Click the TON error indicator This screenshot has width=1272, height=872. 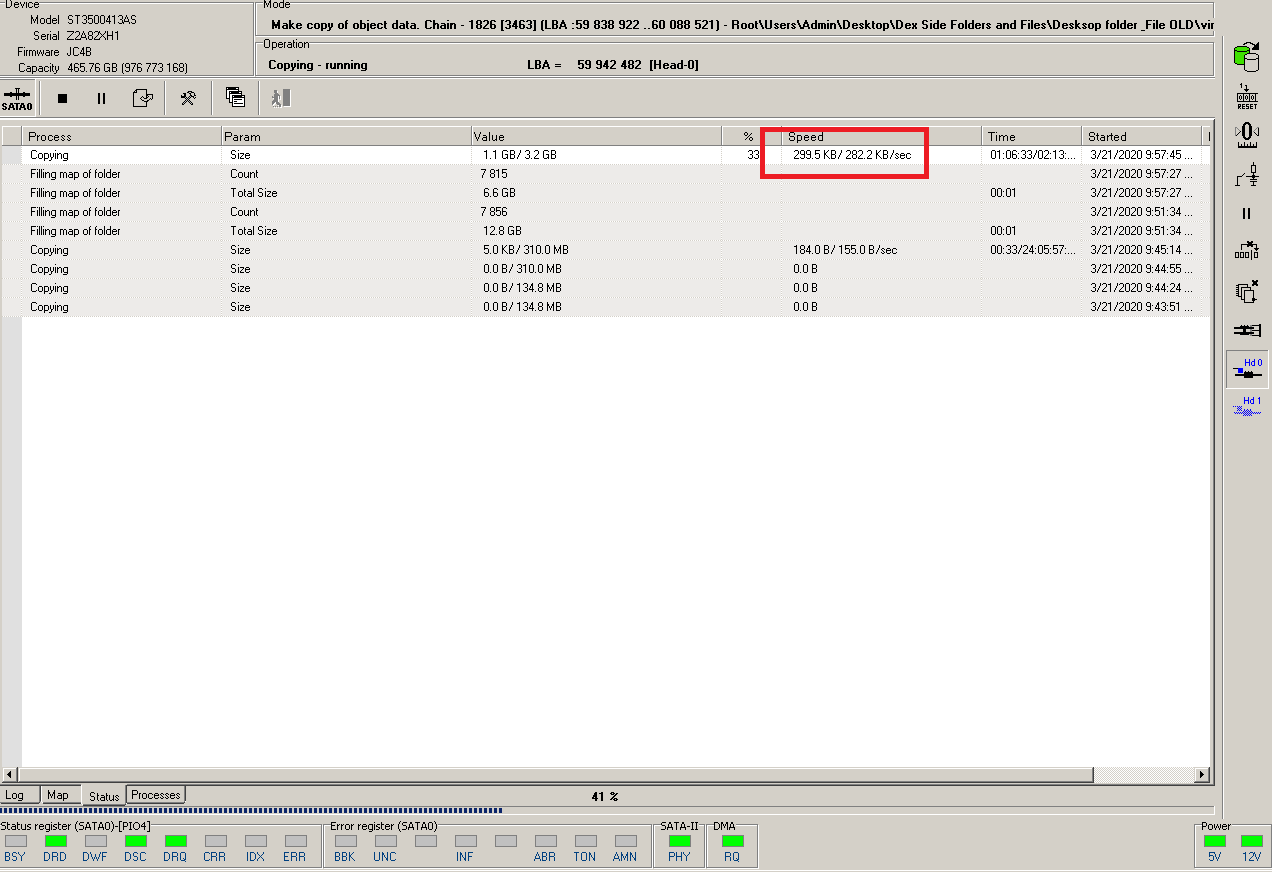point(585,841)
